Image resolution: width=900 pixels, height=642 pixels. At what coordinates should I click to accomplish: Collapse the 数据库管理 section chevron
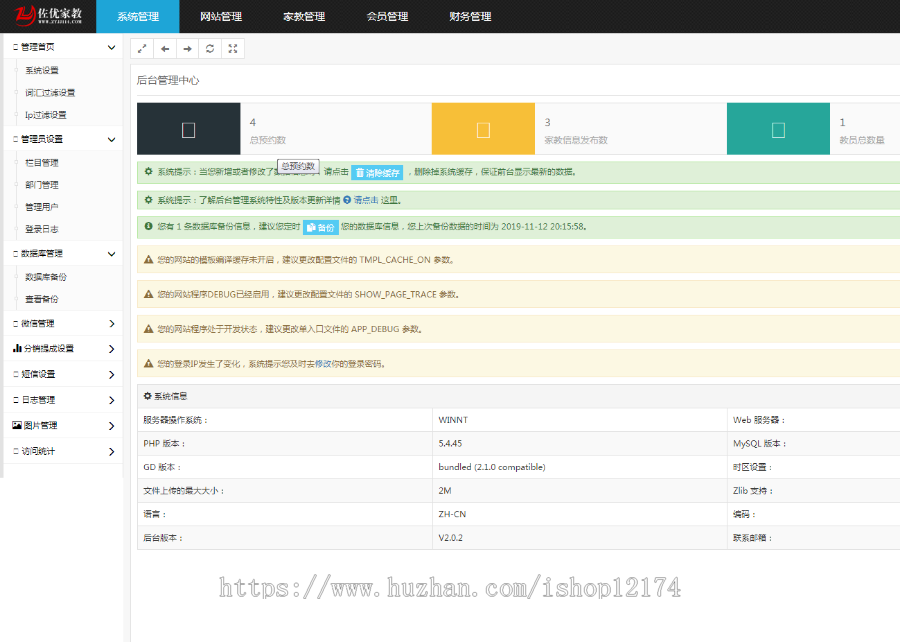coord(111,254)
